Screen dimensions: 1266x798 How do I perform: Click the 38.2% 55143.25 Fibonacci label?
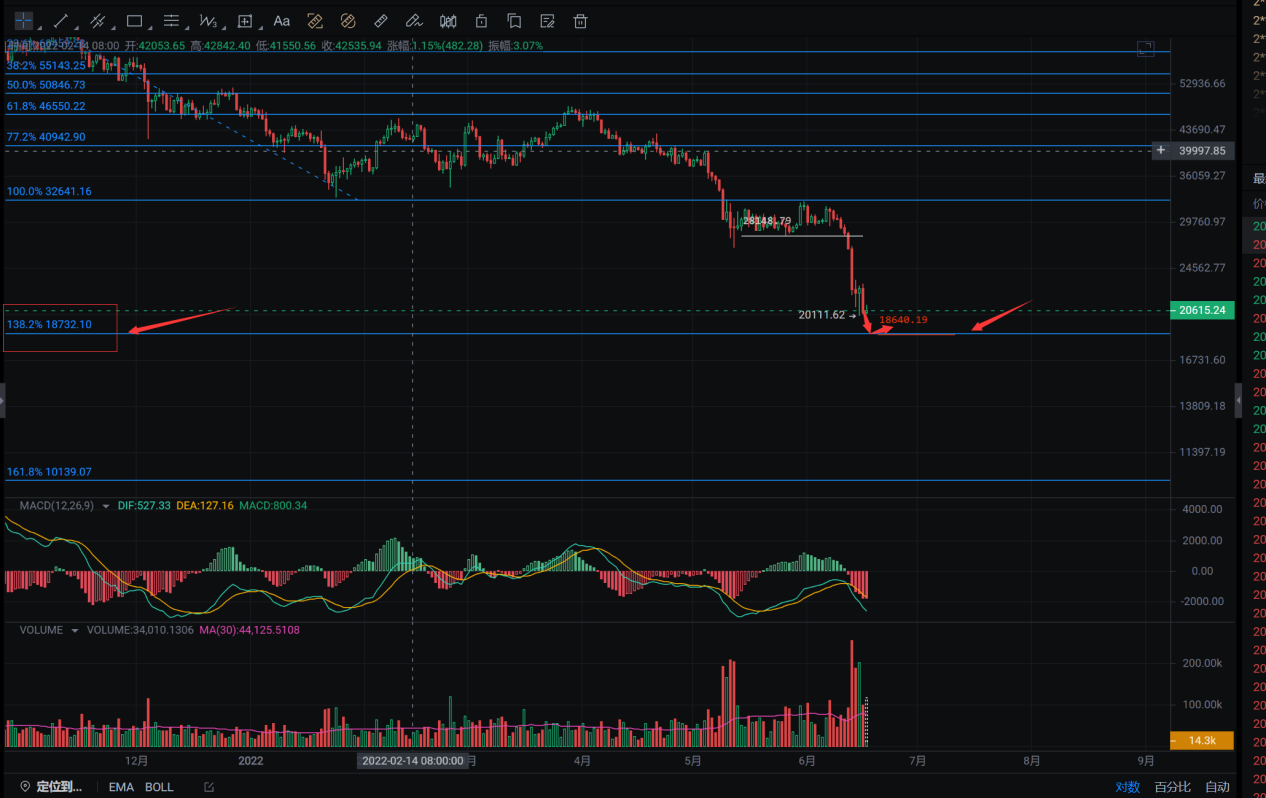point(46,65)
